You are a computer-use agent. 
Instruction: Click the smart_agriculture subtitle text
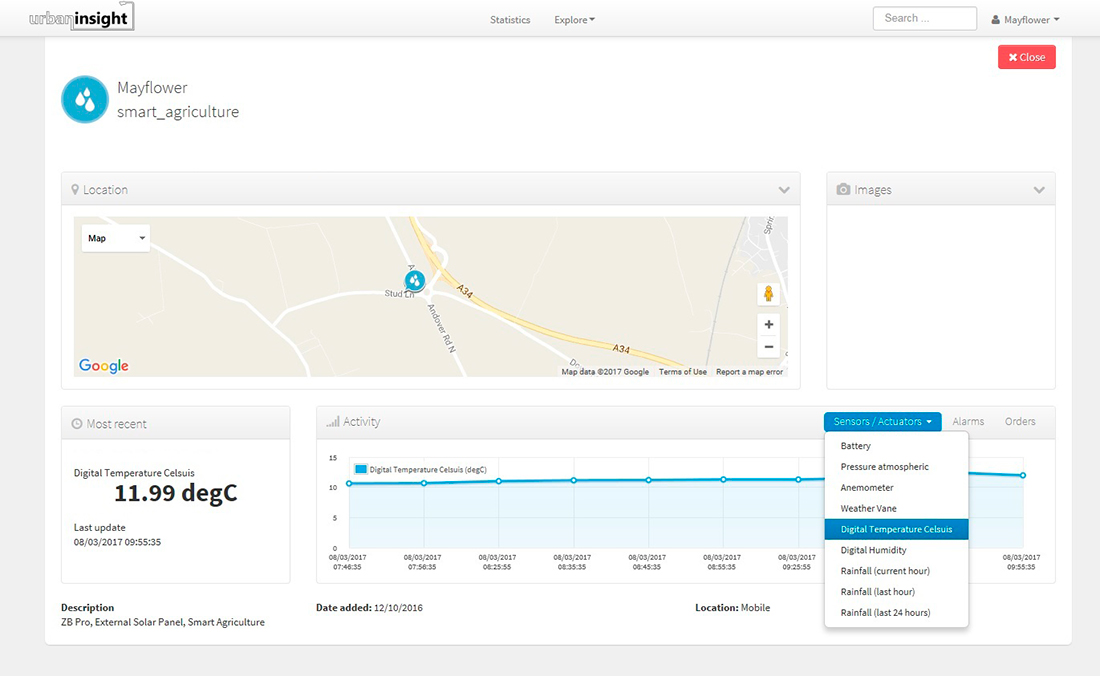pos(177,112)
